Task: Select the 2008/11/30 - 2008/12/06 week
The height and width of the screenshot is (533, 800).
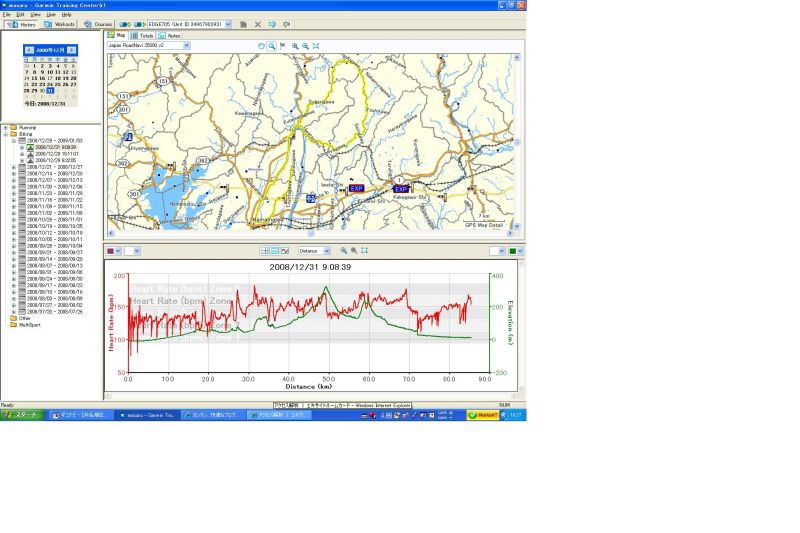Action: point(55,187)
